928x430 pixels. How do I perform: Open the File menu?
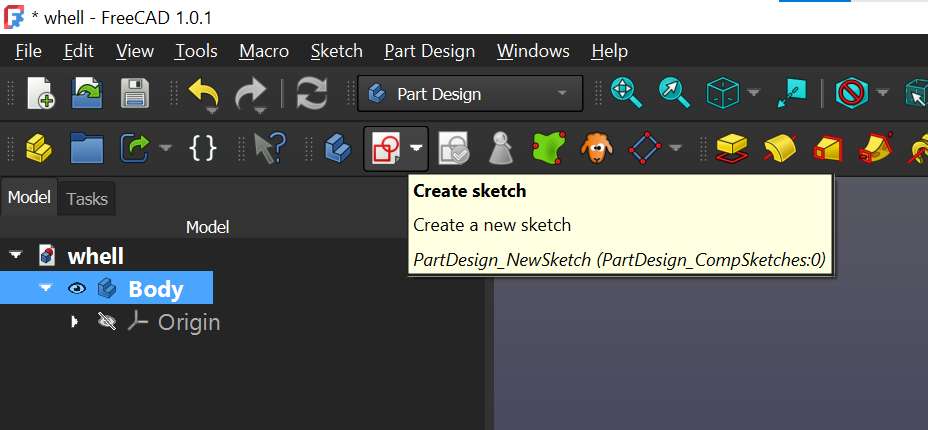28,51
